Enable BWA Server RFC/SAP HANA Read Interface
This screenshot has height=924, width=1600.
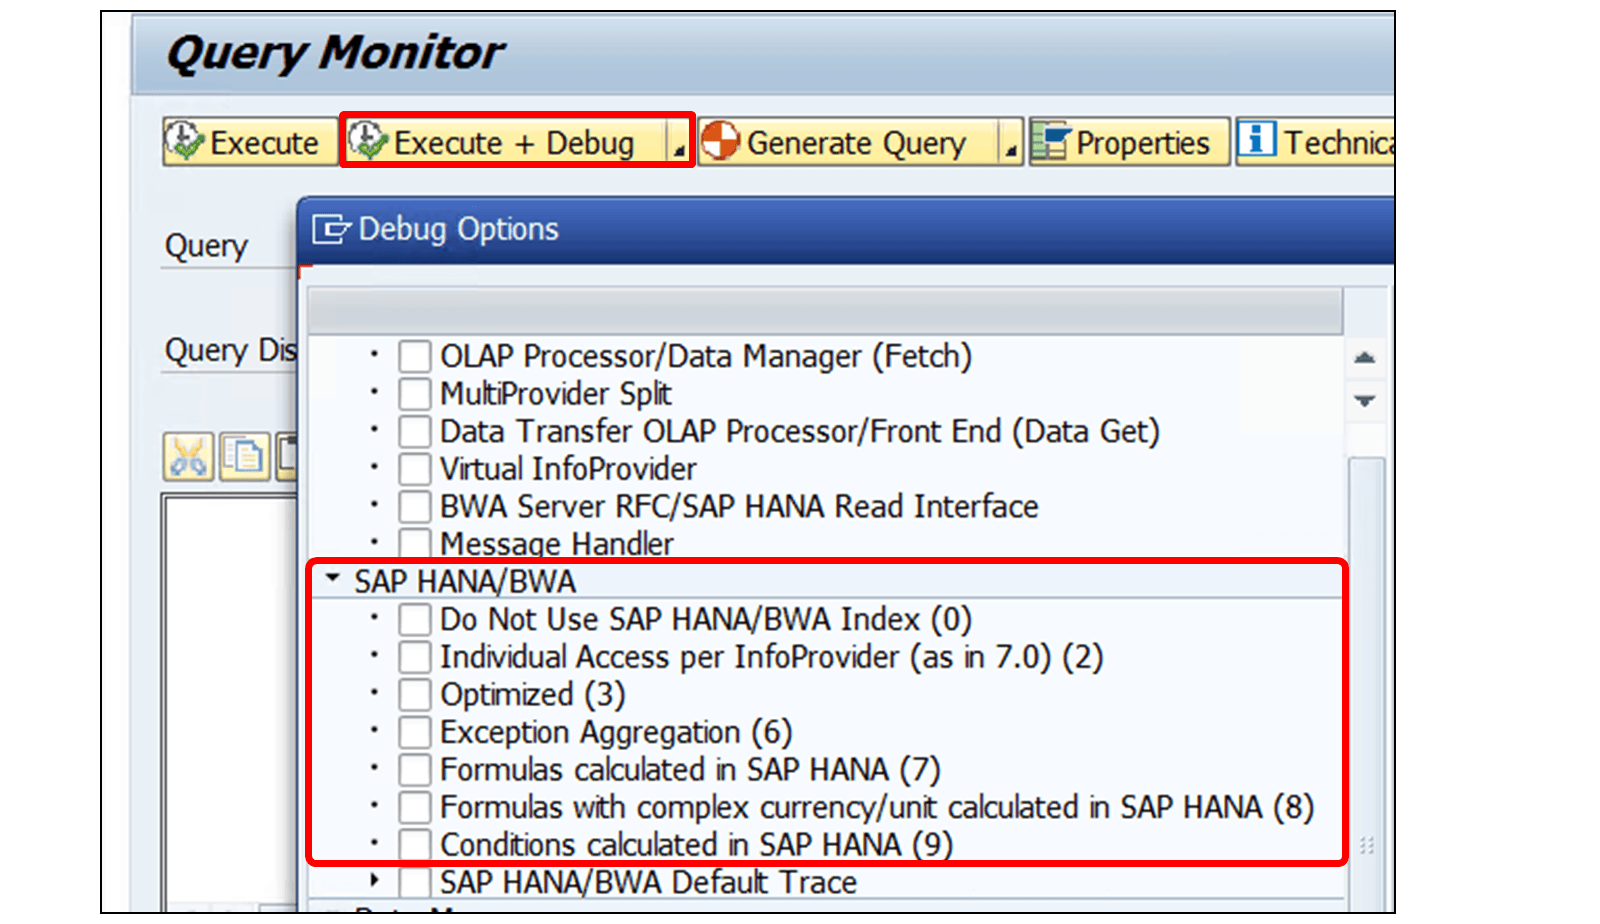click(x=414, y=506)
